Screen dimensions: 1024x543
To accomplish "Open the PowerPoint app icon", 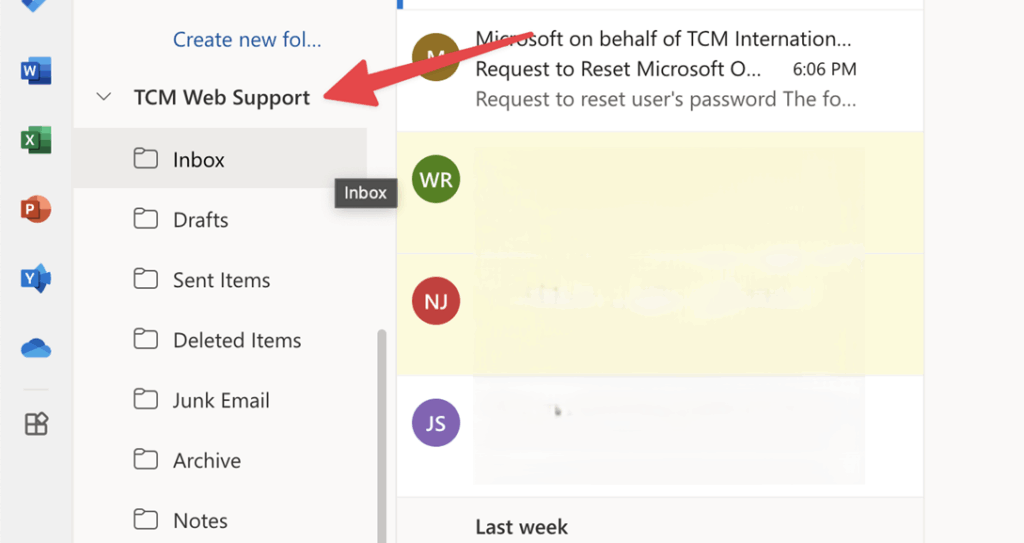I will tap(36, 210).
